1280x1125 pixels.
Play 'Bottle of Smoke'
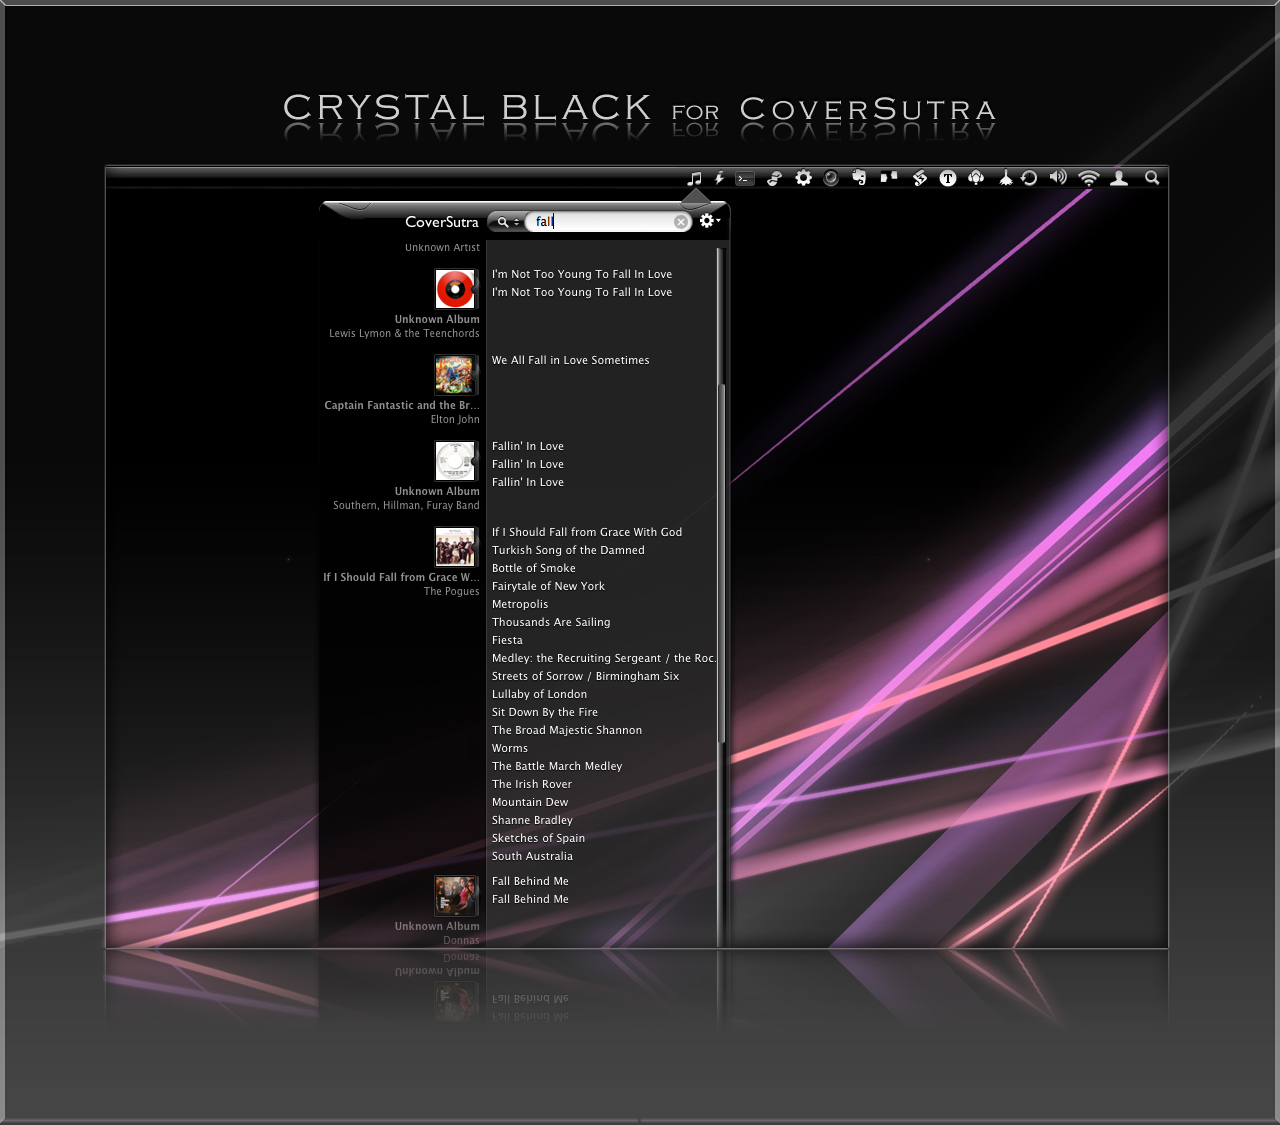coord(533,568)
